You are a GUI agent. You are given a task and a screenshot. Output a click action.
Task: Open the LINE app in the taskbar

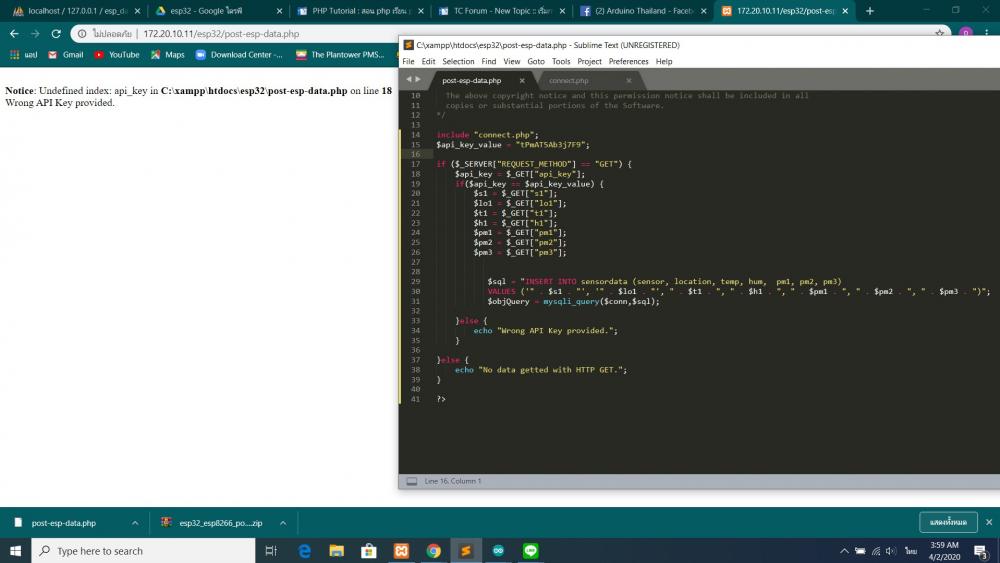530,551
